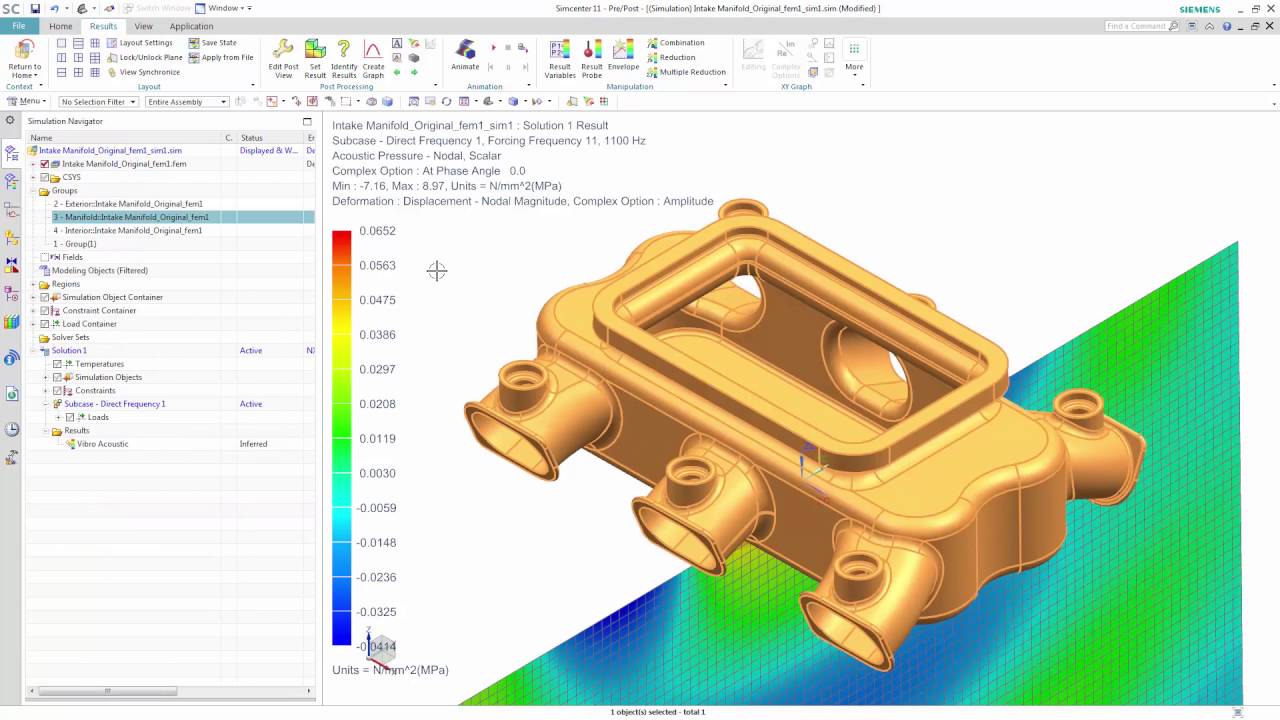
Task: Click the Save icon in title bar
Action: point(35,8)
